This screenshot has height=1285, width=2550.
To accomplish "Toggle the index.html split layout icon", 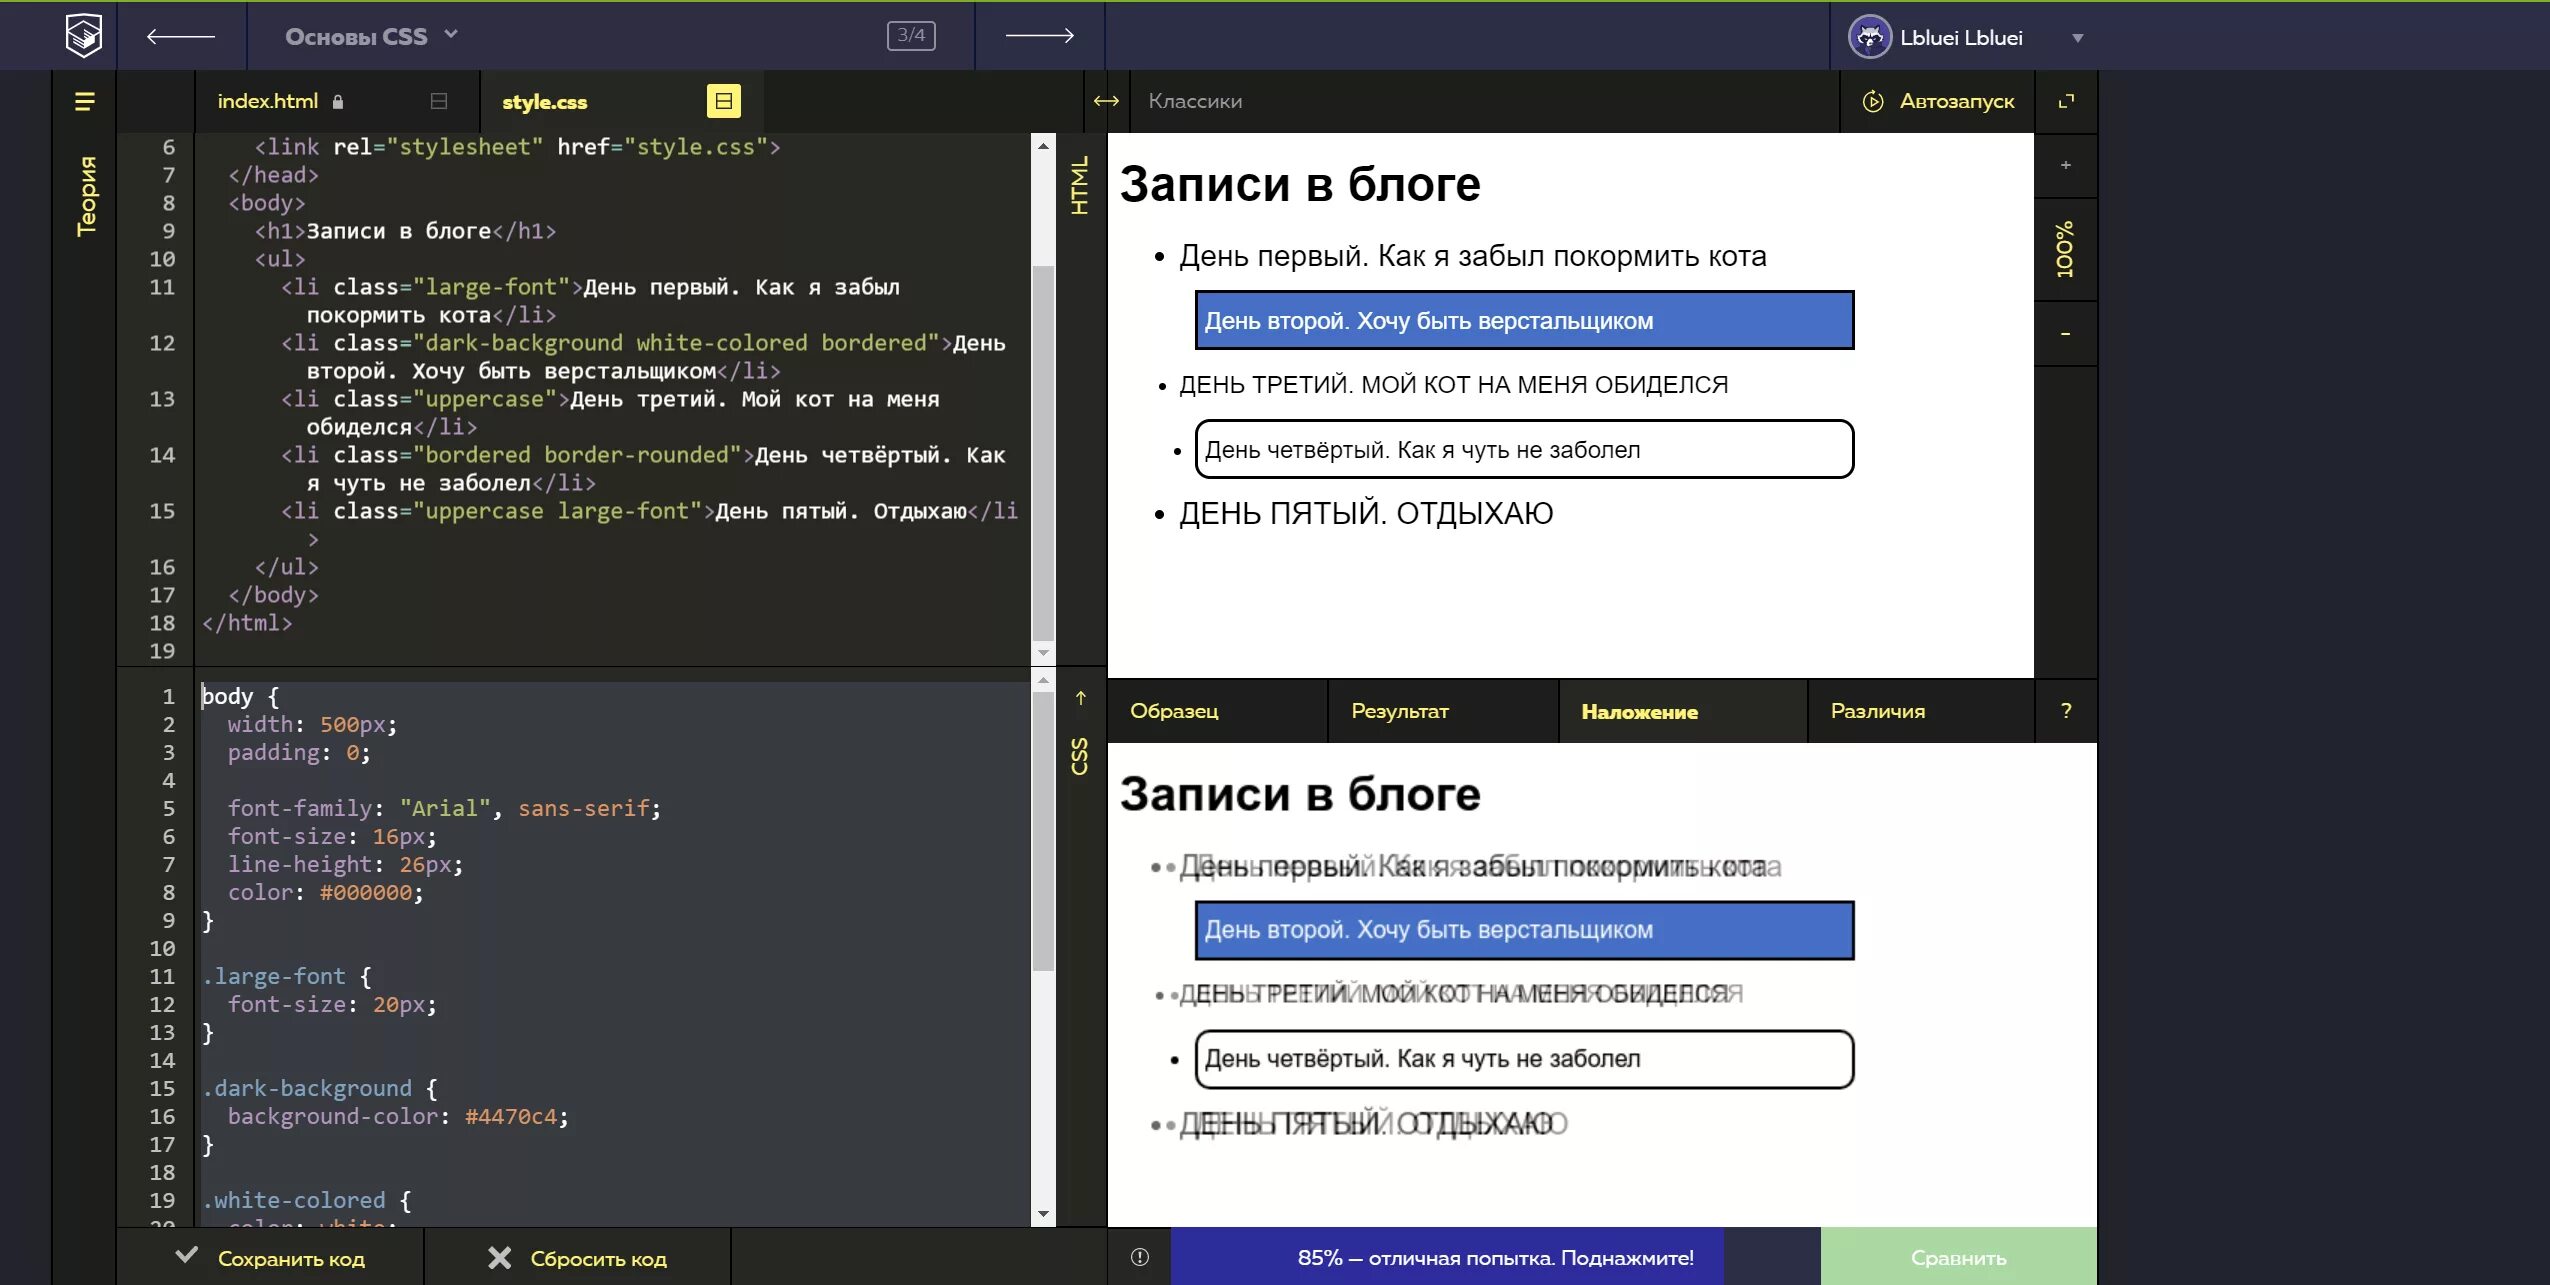I will pos(439,101).
